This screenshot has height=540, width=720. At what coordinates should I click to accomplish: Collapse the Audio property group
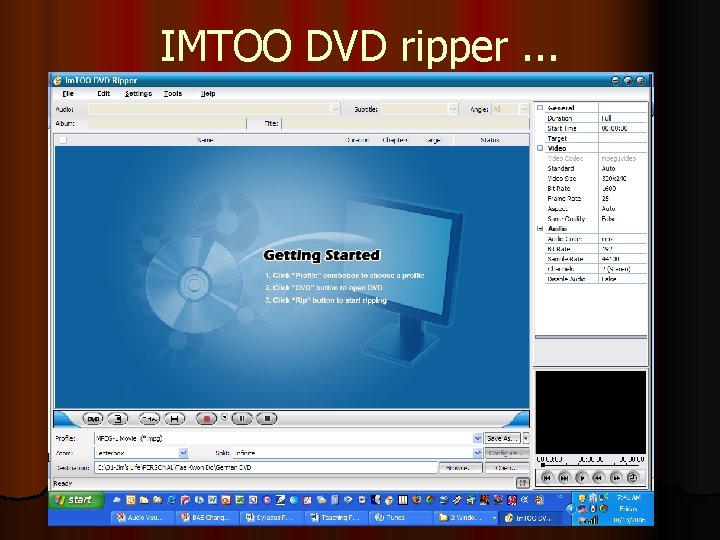(540, 229)
